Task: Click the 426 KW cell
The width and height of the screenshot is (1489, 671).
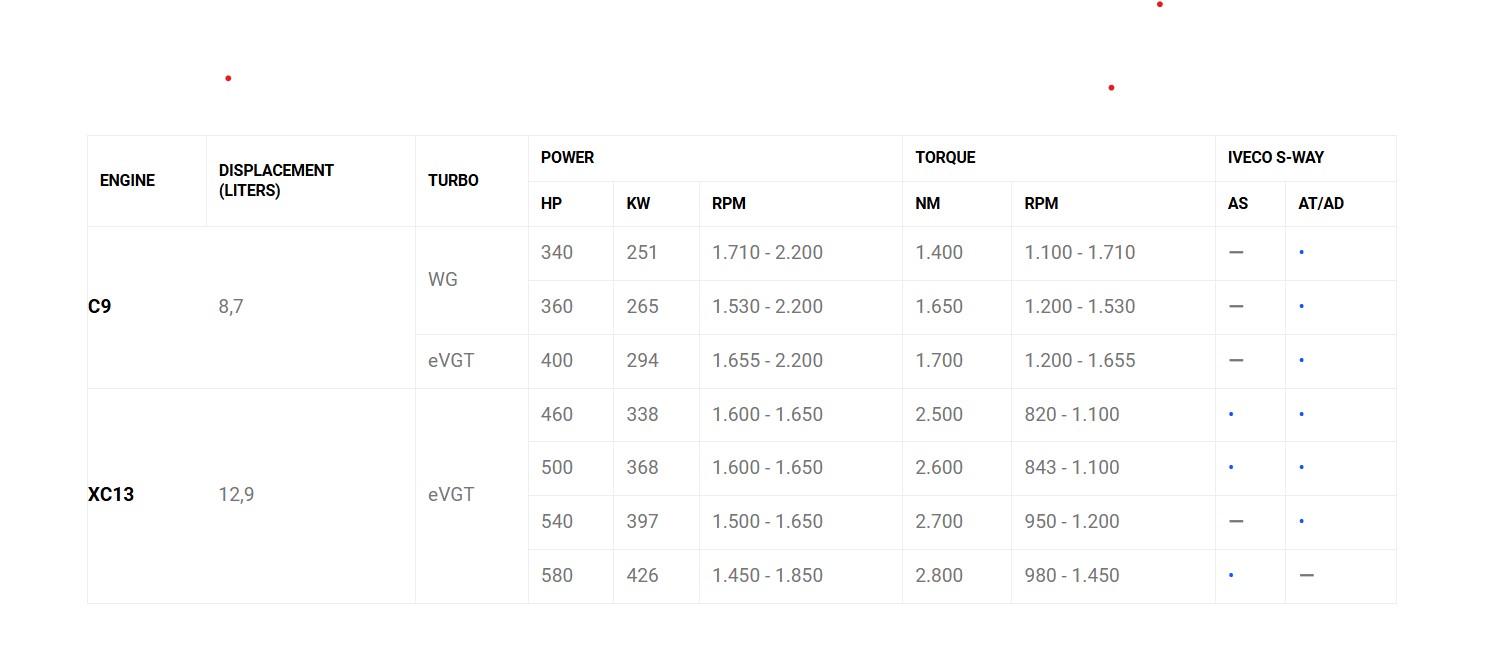Action: (x=642, y=576)
